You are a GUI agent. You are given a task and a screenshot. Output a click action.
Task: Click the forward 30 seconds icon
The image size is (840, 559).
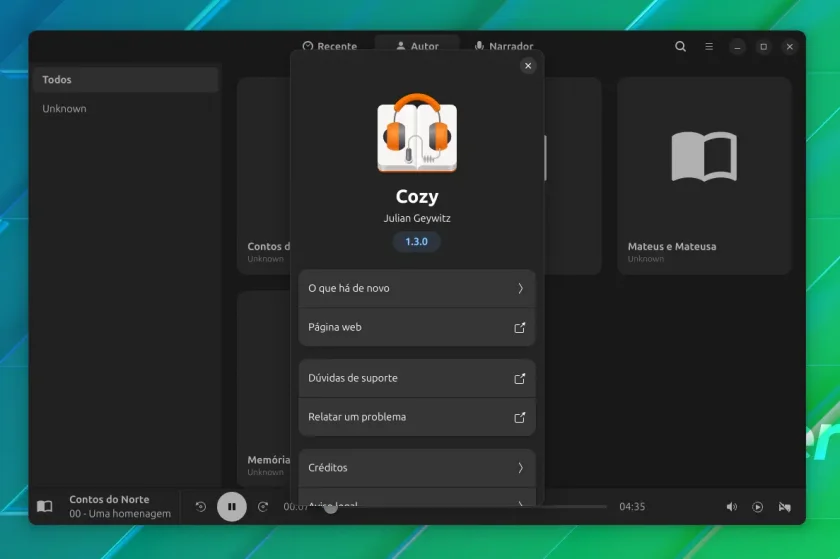pos(263,506)
